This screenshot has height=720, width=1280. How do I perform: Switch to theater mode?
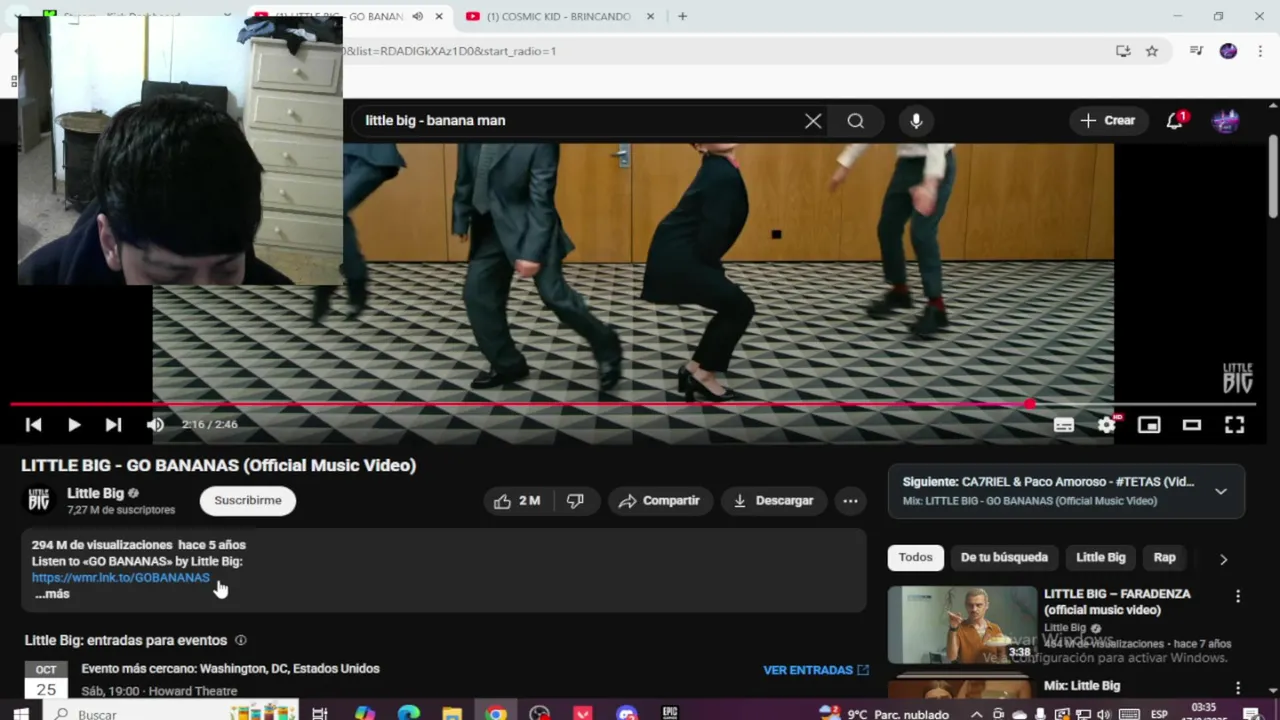pos(1192,425)
